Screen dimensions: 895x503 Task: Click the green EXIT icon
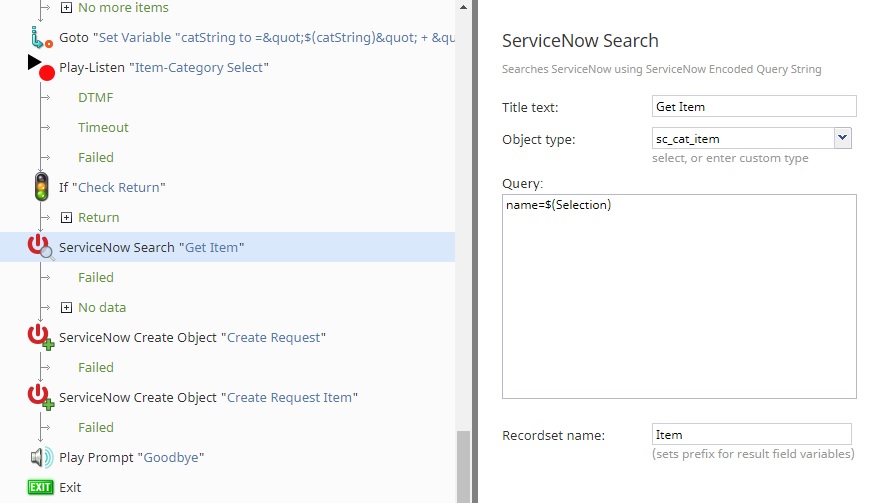tap(40, 487)
